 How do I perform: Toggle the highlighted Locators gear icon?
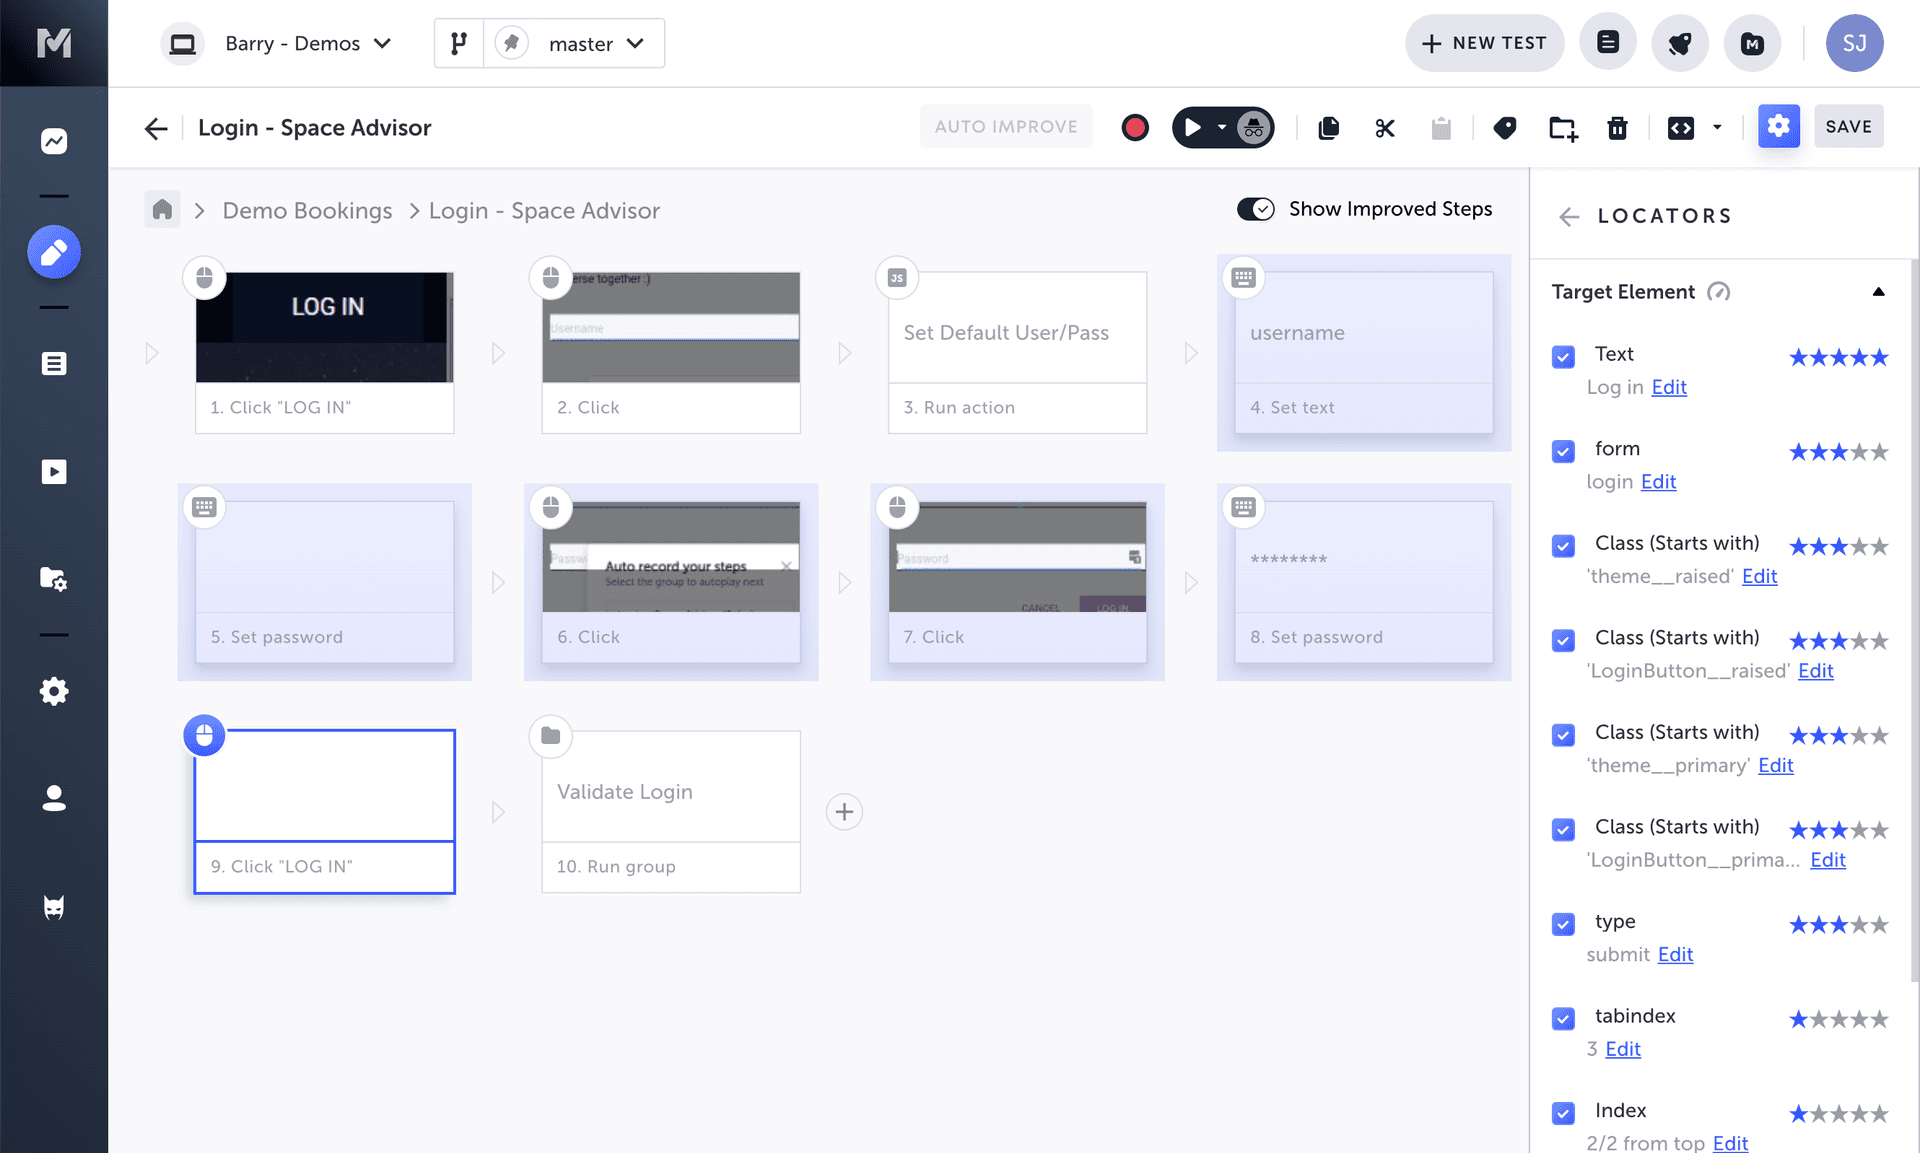(1778, 126)
